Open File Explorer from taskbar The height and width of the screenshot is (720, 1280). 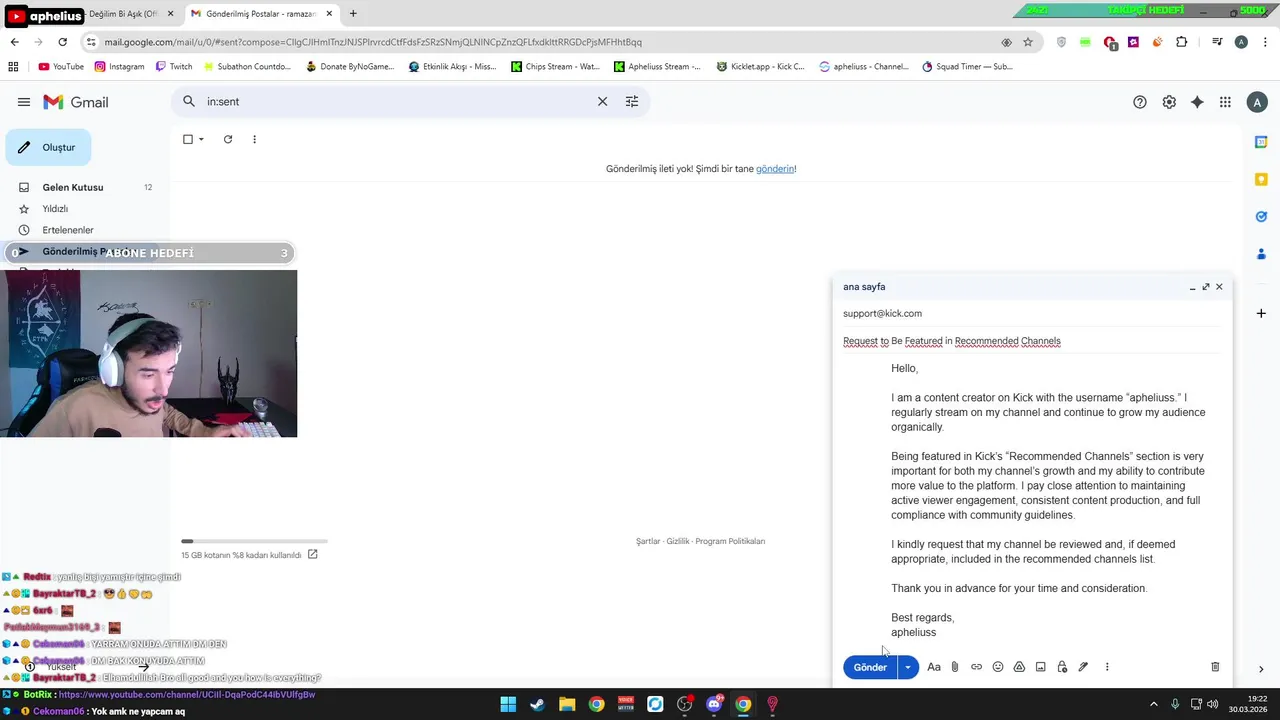(x=567, y=704)
